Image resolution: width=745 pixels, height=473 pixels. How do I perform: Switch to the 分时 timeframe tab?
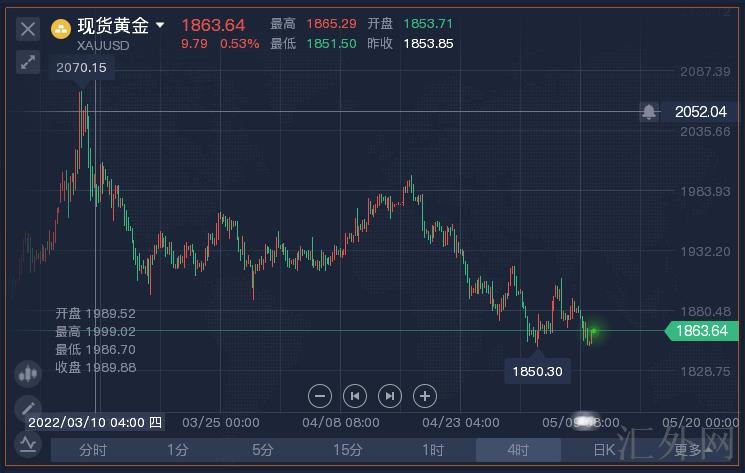coord(93,450)
